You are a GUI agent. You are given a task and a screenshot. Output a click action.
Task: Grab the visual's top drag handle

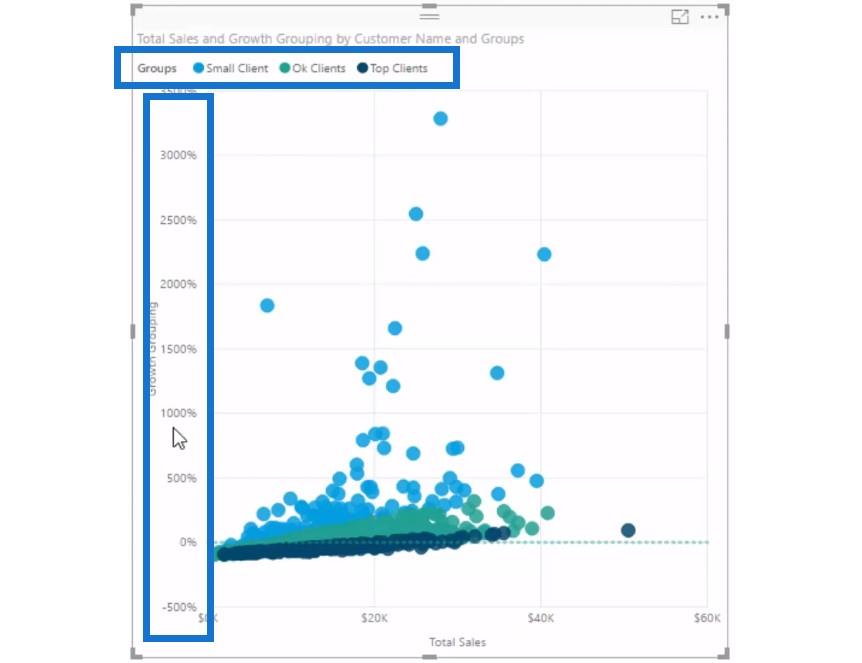pyautogui.click(x=429, y=16)
